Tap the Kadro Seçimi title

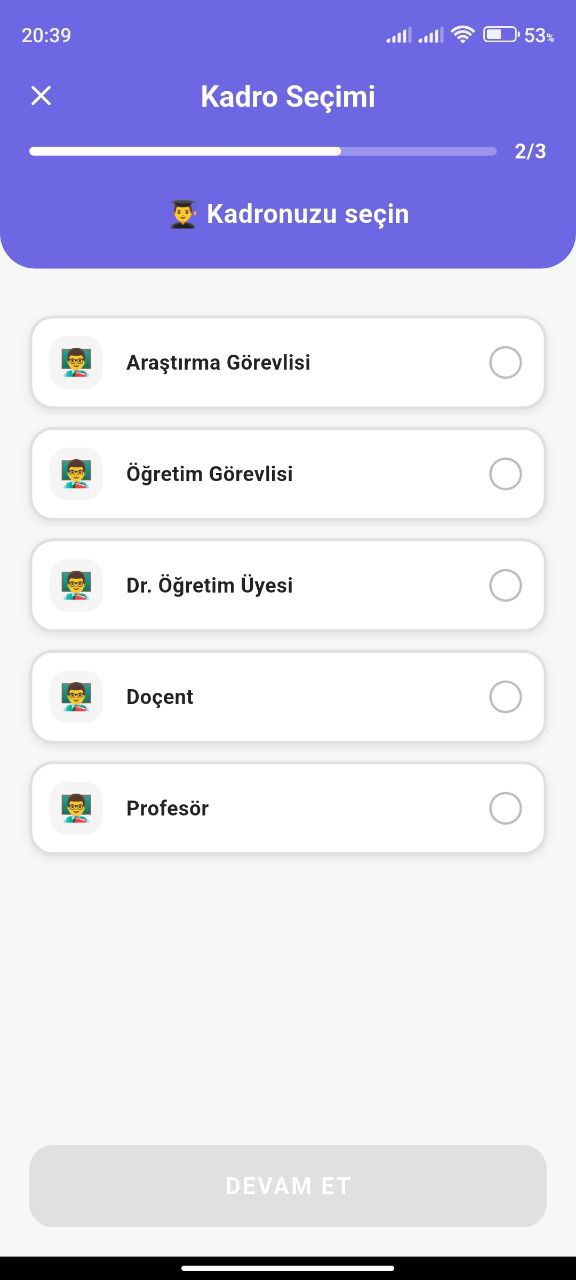click(x=288, y=96)
